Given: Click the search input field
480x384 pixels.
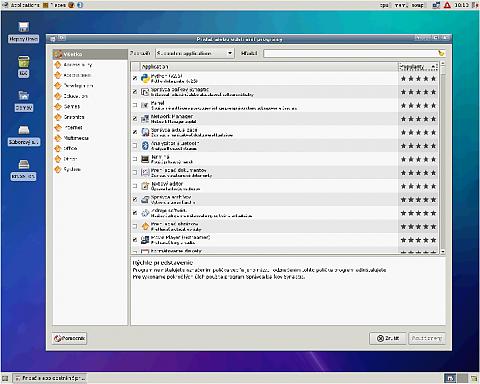Looking at the screenshot, I should [x=354, y=53].
